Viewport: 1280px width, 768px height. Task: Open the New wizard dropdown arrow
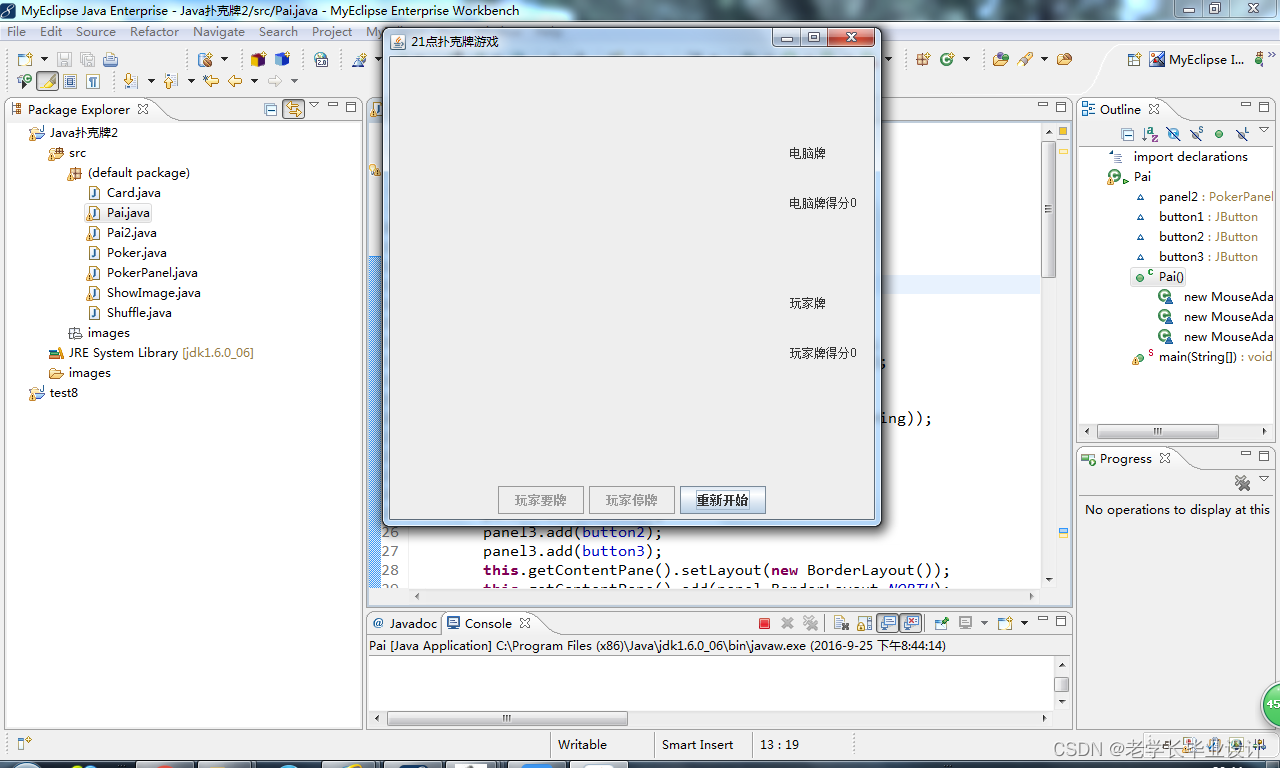[44, 59]
